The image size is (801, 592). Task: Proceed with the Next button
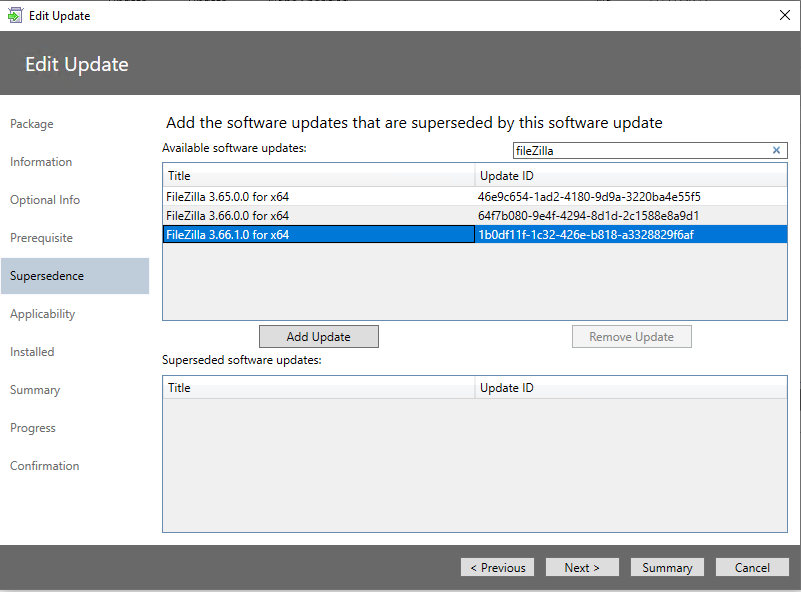(x=582, y=567)
